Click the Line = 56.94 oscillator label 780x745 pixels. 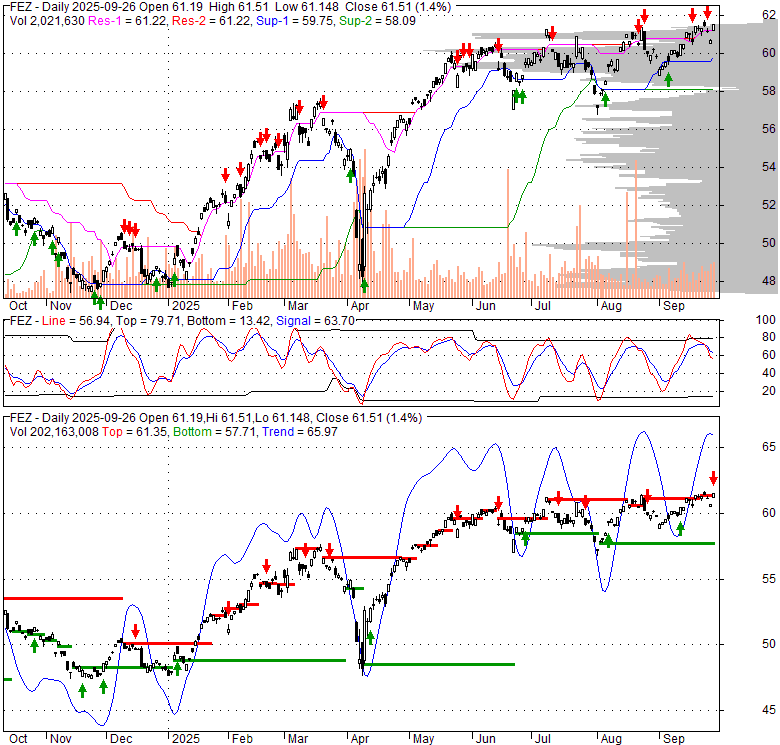[76, 321]
